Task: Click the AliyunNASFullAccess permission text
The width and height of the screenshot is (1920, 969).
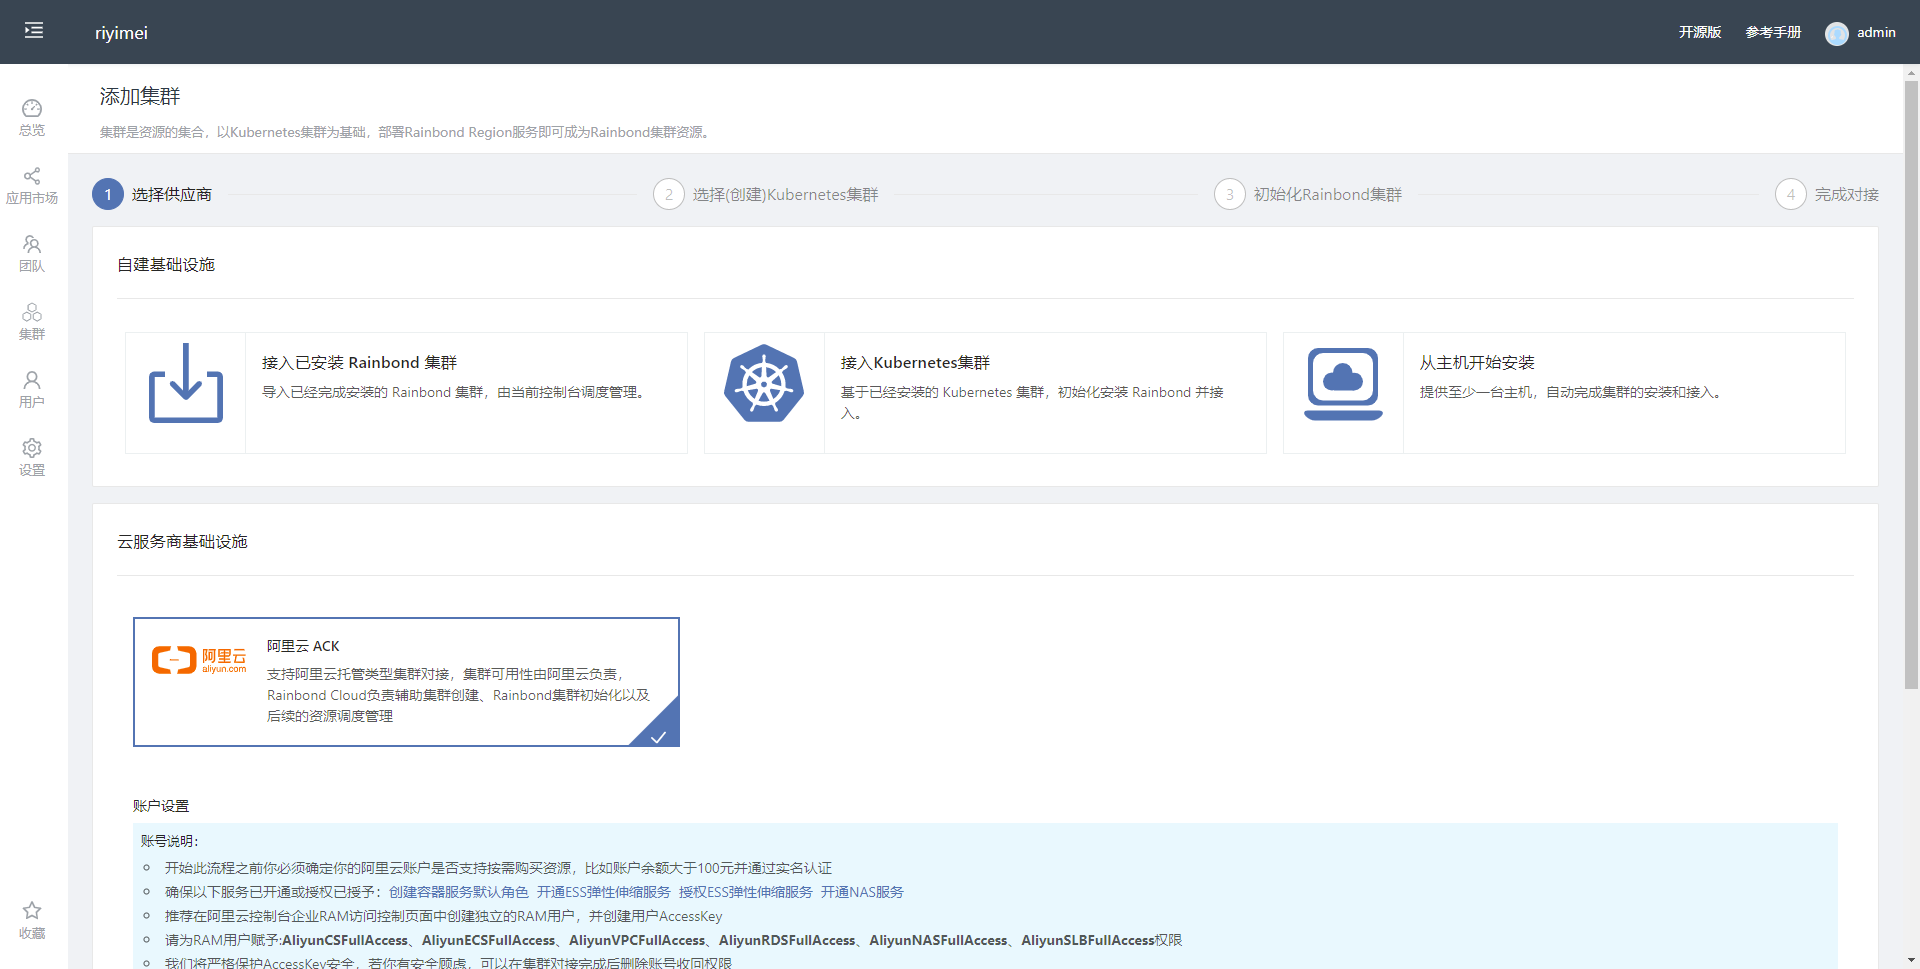Action: click(x=938, y=940)
